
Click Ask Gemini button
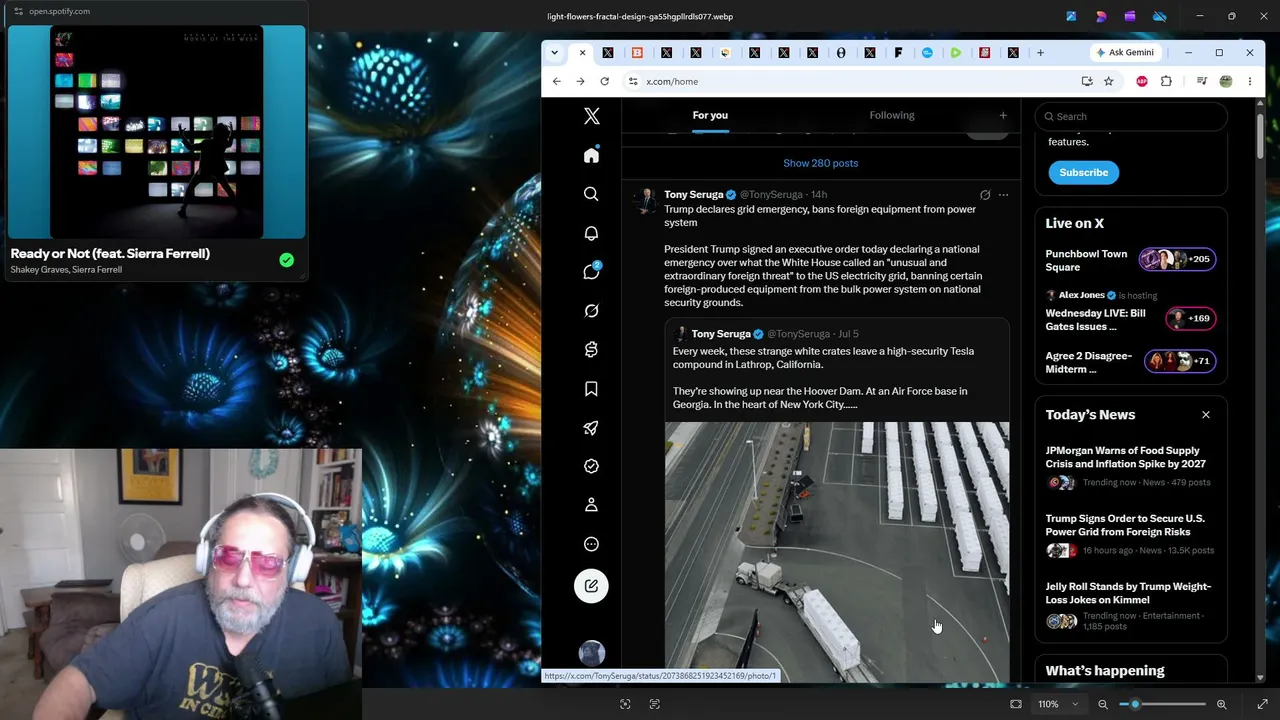point(1126,52)
